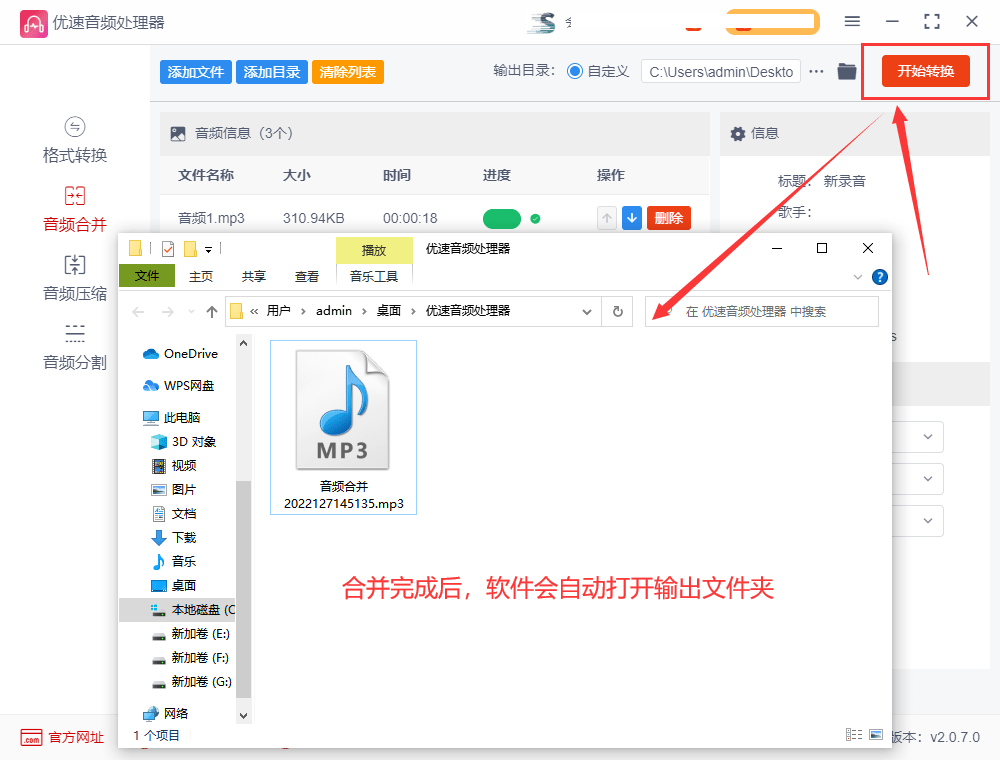
Task: Select 下载 in Explorer sidebar
Action: 174,537
